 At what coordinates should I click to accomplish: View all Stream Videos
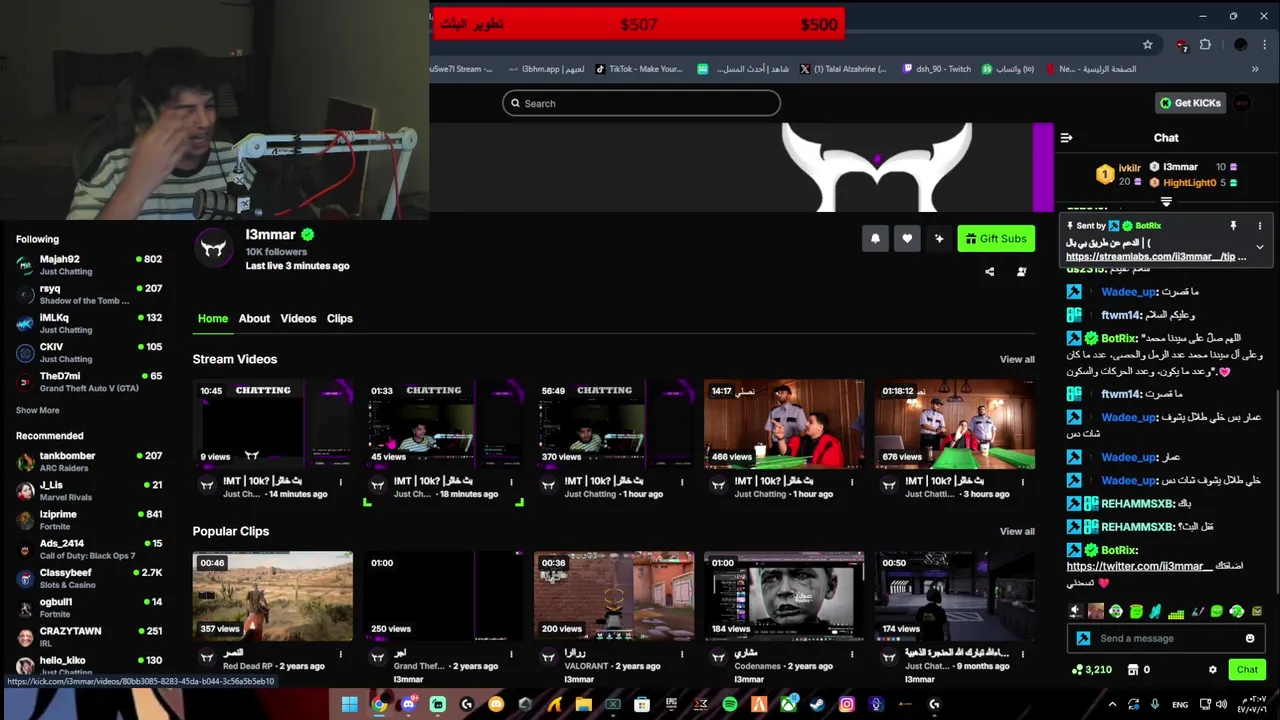1017,359
